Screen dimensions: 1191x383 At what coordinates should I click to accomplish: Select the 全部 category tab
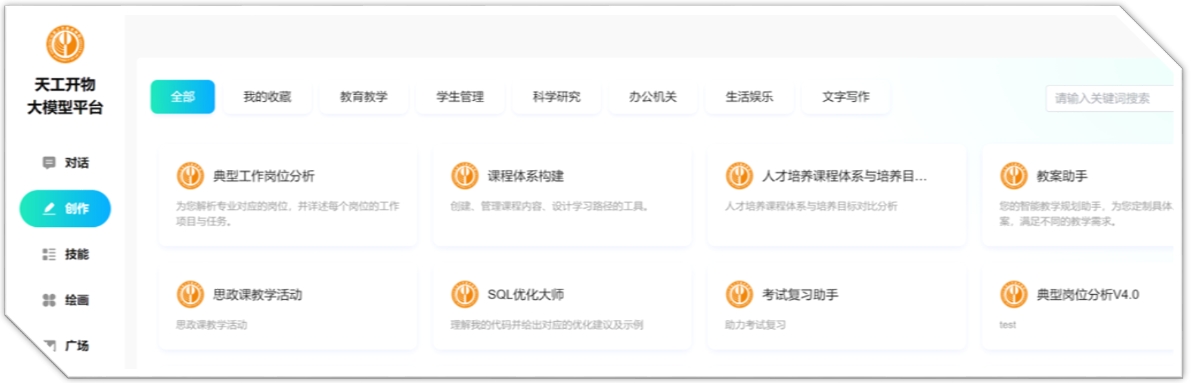pos(182,97)
